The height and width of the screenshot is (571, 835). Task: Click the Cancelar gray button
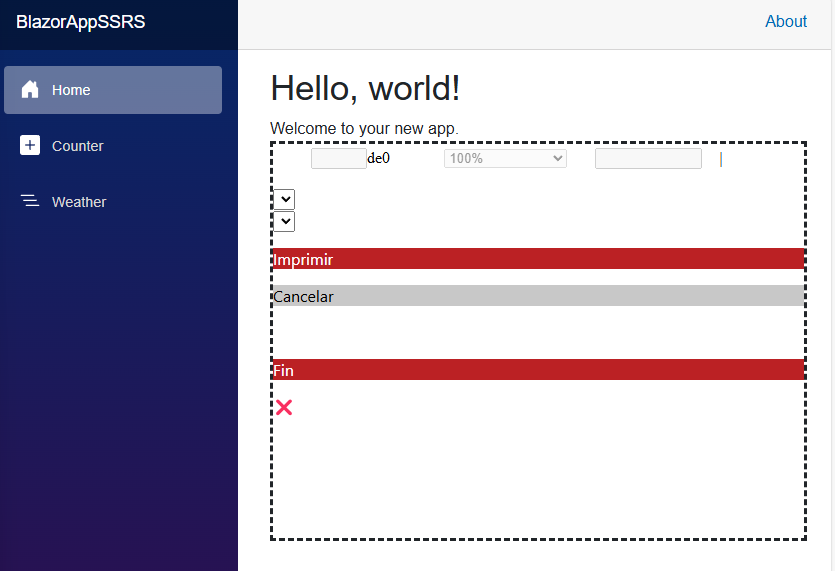(x=538, y=296)
